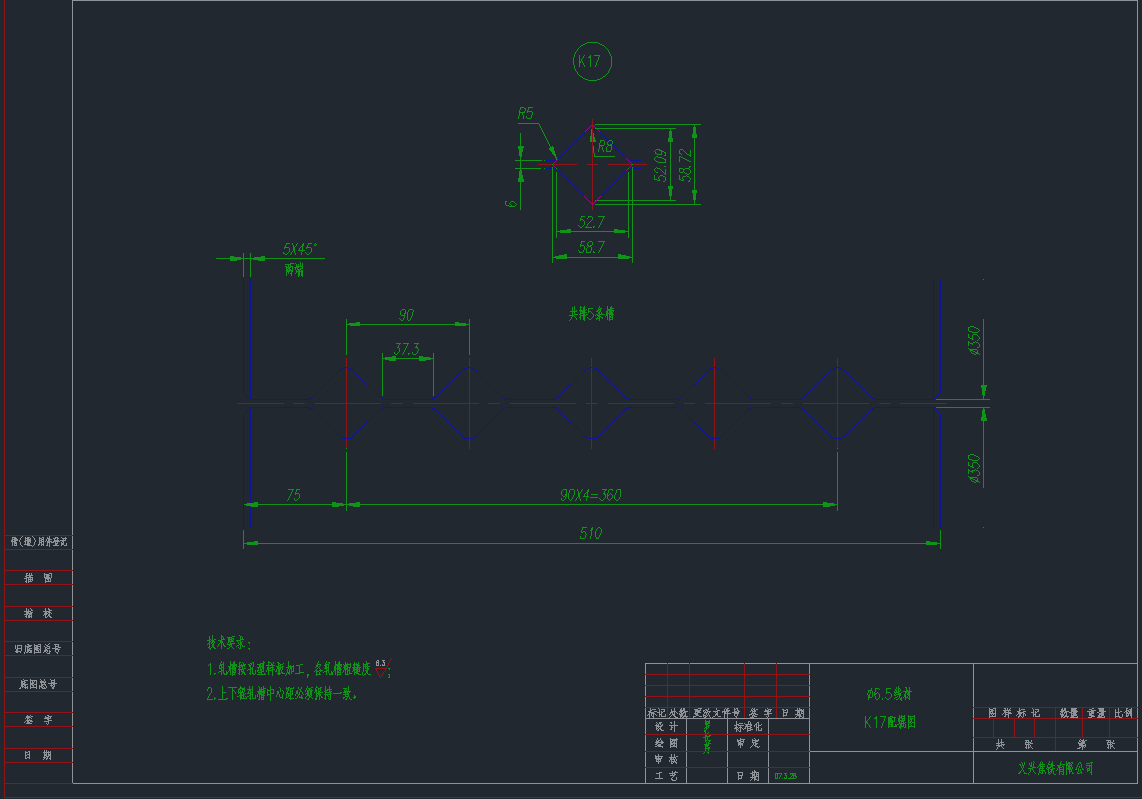
Task: Click the 标准化 title block cell
Action: (746, 728)
